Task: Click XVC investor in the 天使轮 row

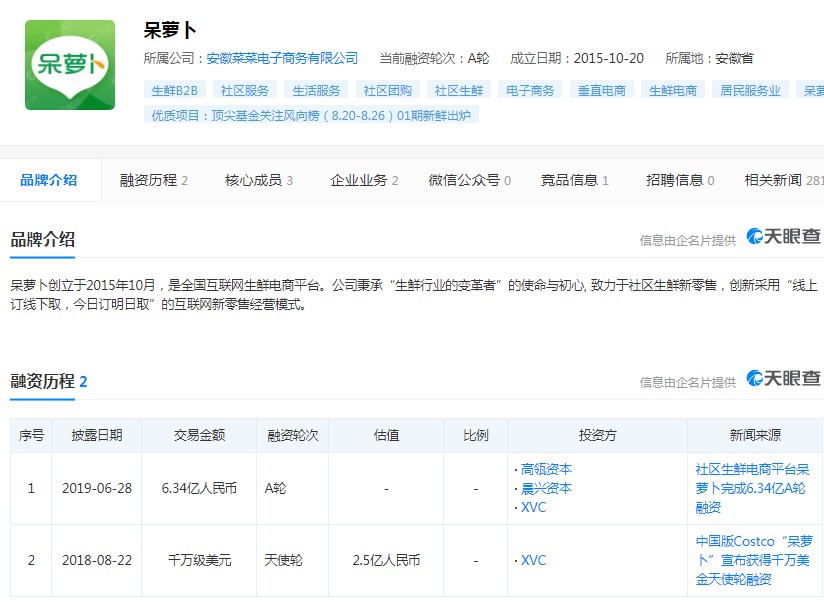Action: (533, 560)
